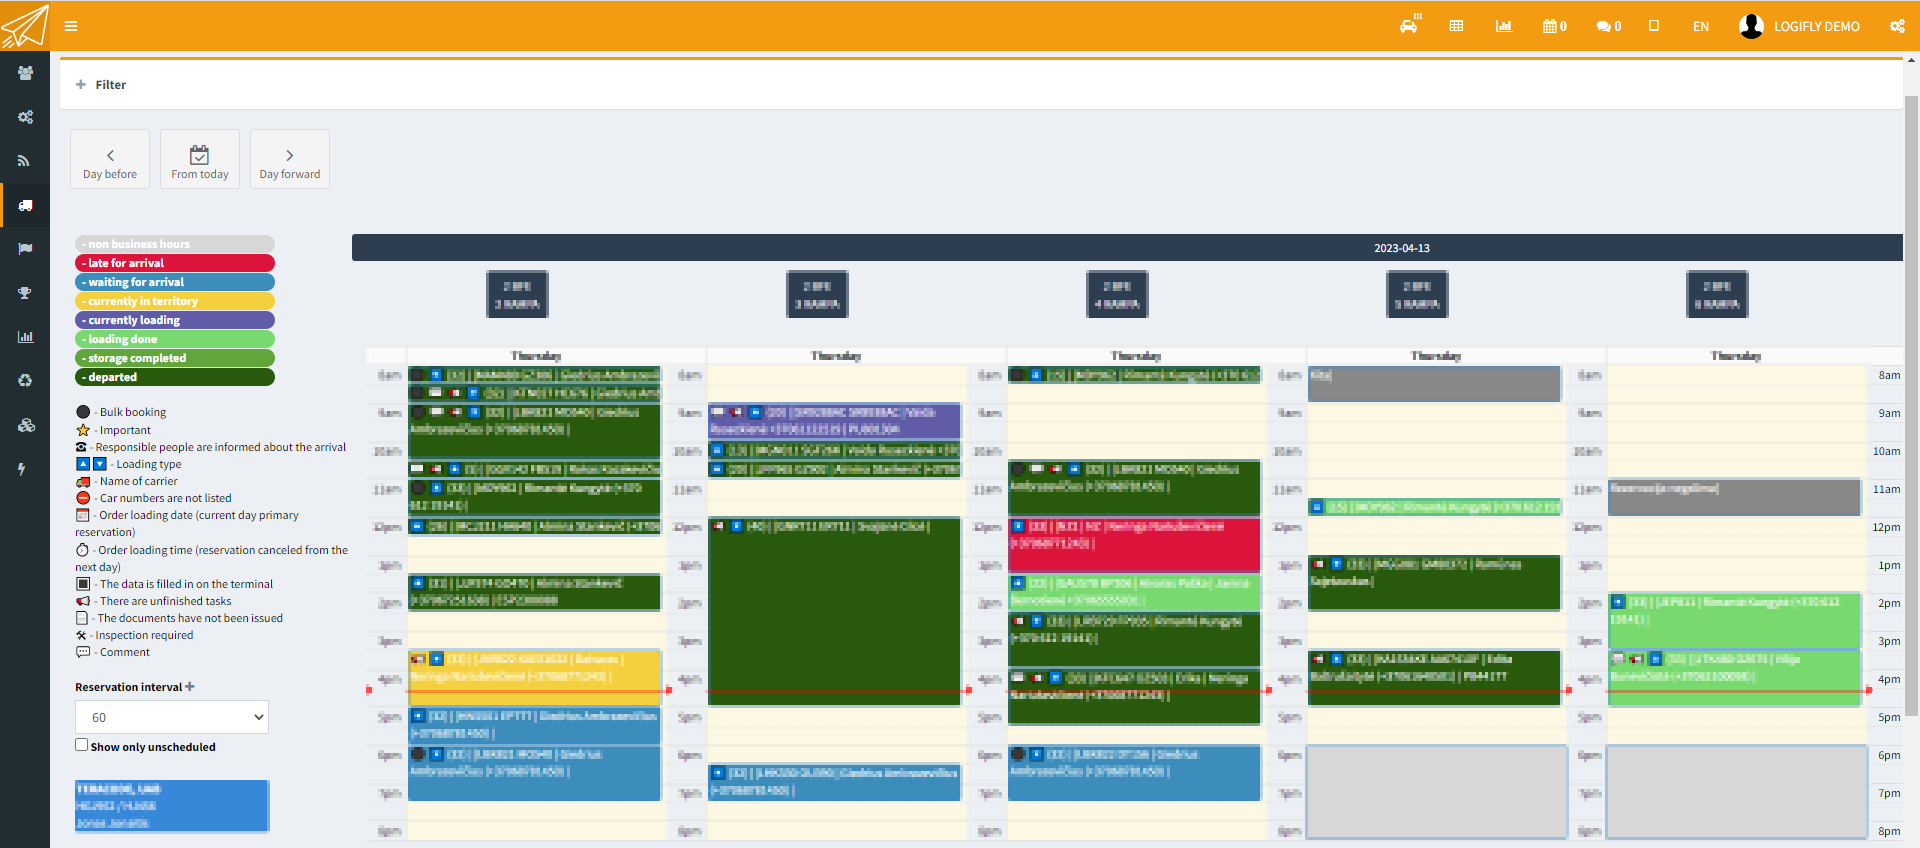Click the late for arrival red swatch
The height and width of the screenshot is (848, 1920).
click(x=175, y=263)
